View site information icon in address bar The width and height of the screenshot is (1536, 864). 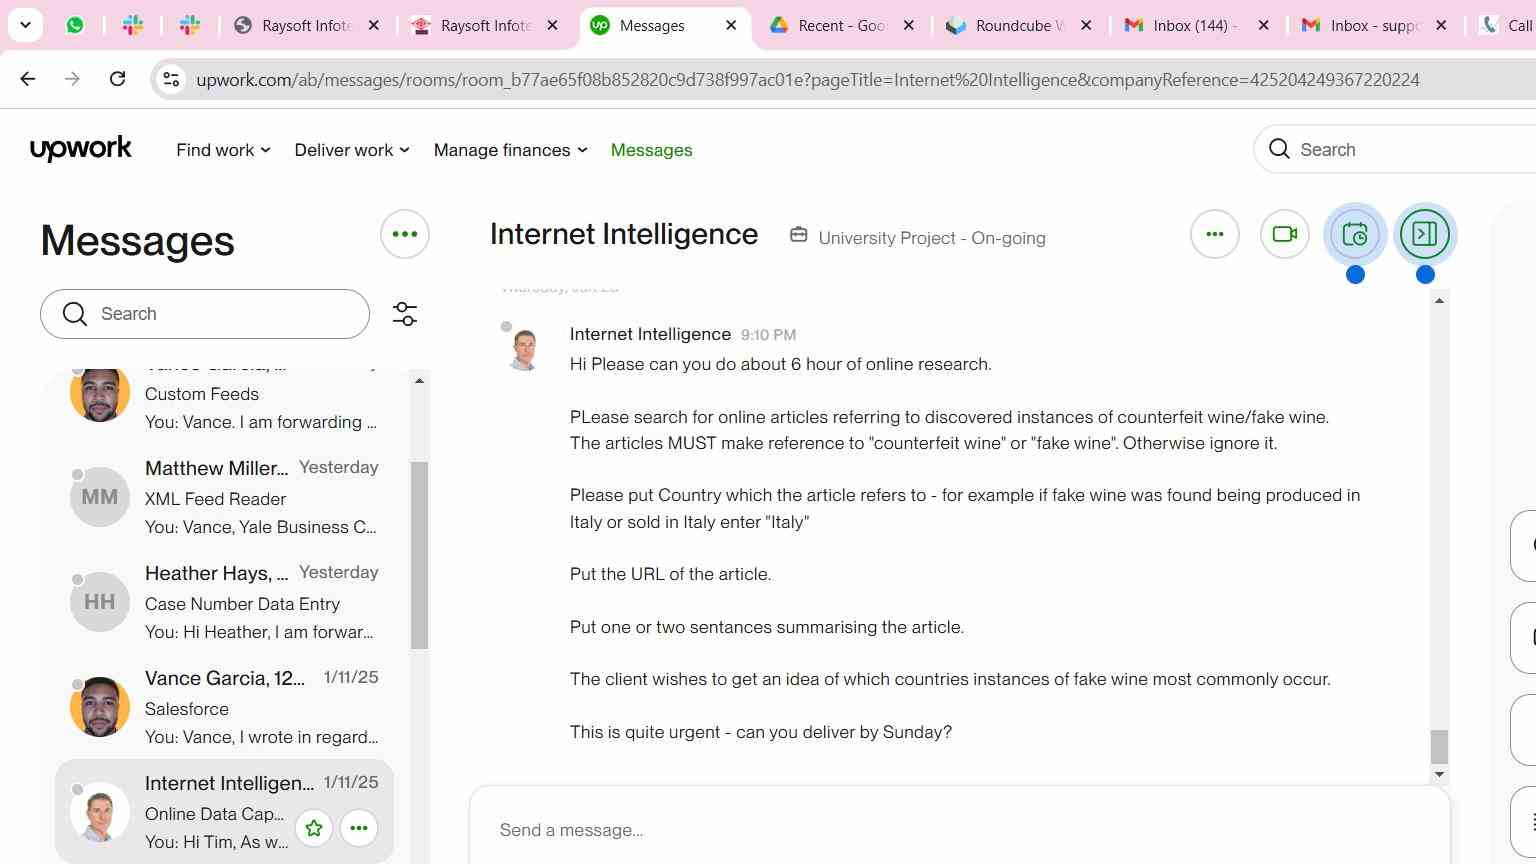tap(171, 80)
